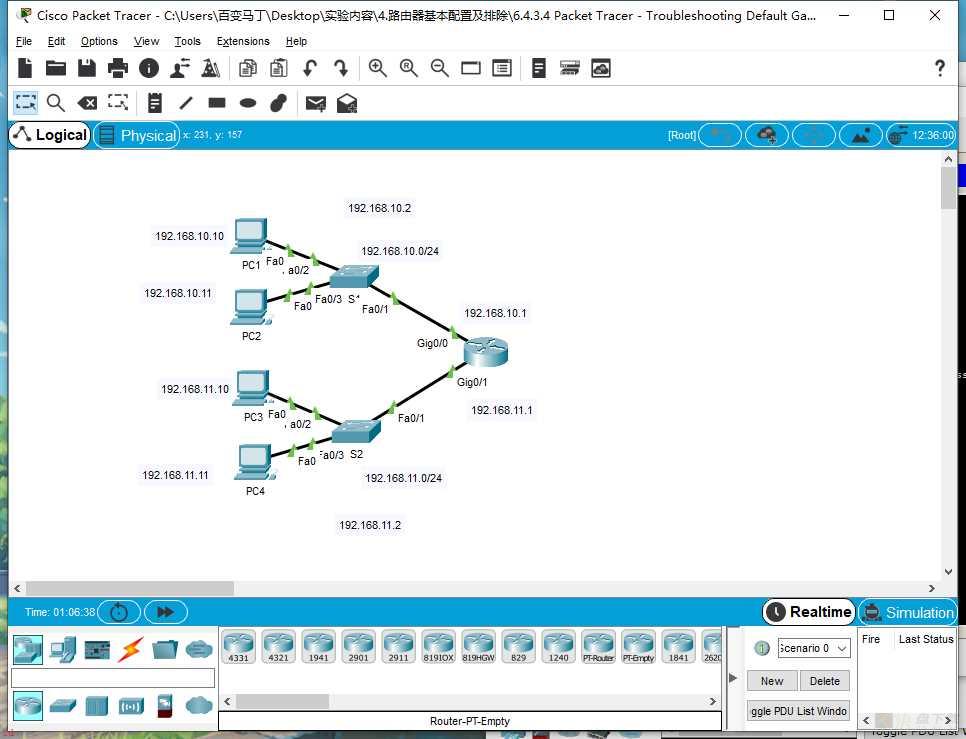Toggle PDU List Window button
Image resolution: width=966 pixels, height=739 pixels.
click(798, 711)
